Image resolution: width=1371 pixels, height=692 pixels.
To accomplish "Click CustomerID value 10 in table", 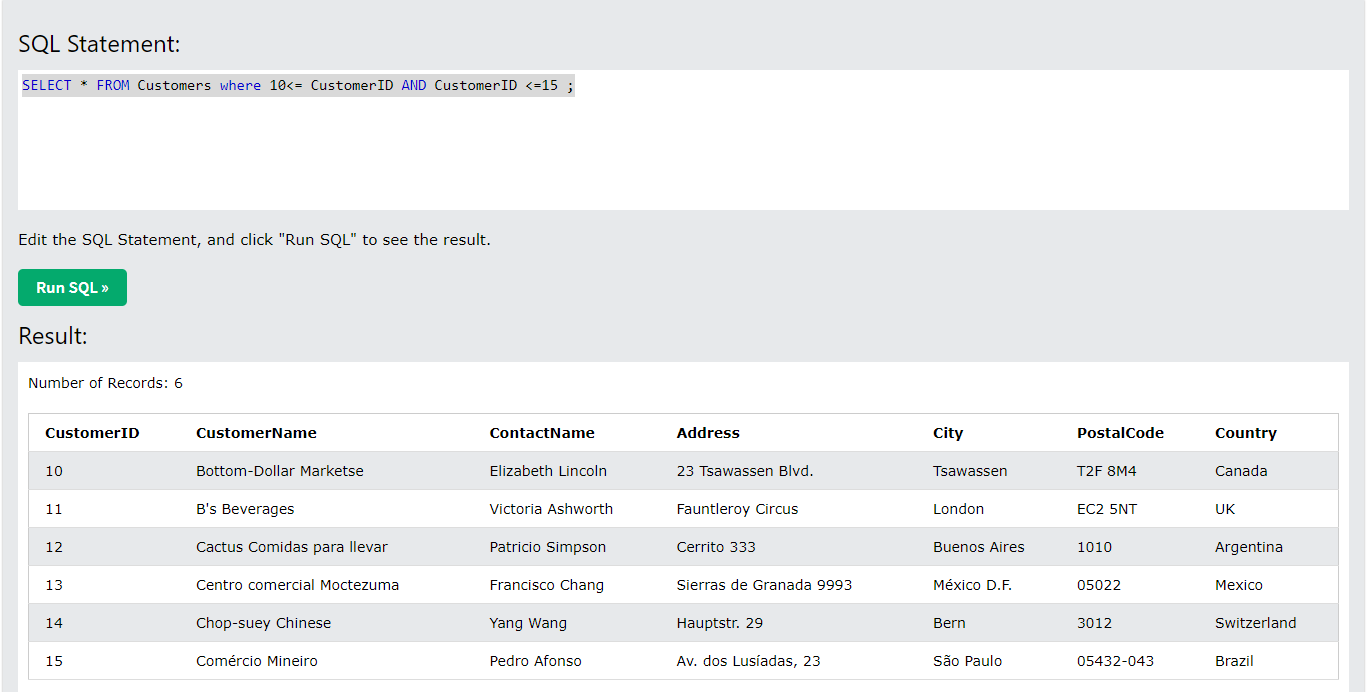I will pos(54,471).
